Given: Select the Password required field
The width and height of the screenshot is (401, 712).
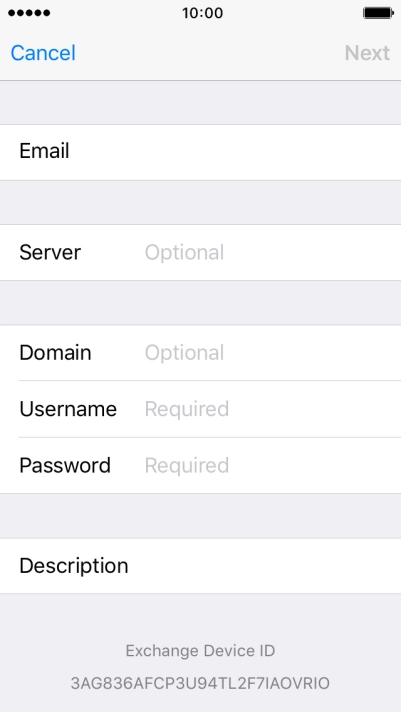Looking at the screenshot, I should [x=200, y=465].
